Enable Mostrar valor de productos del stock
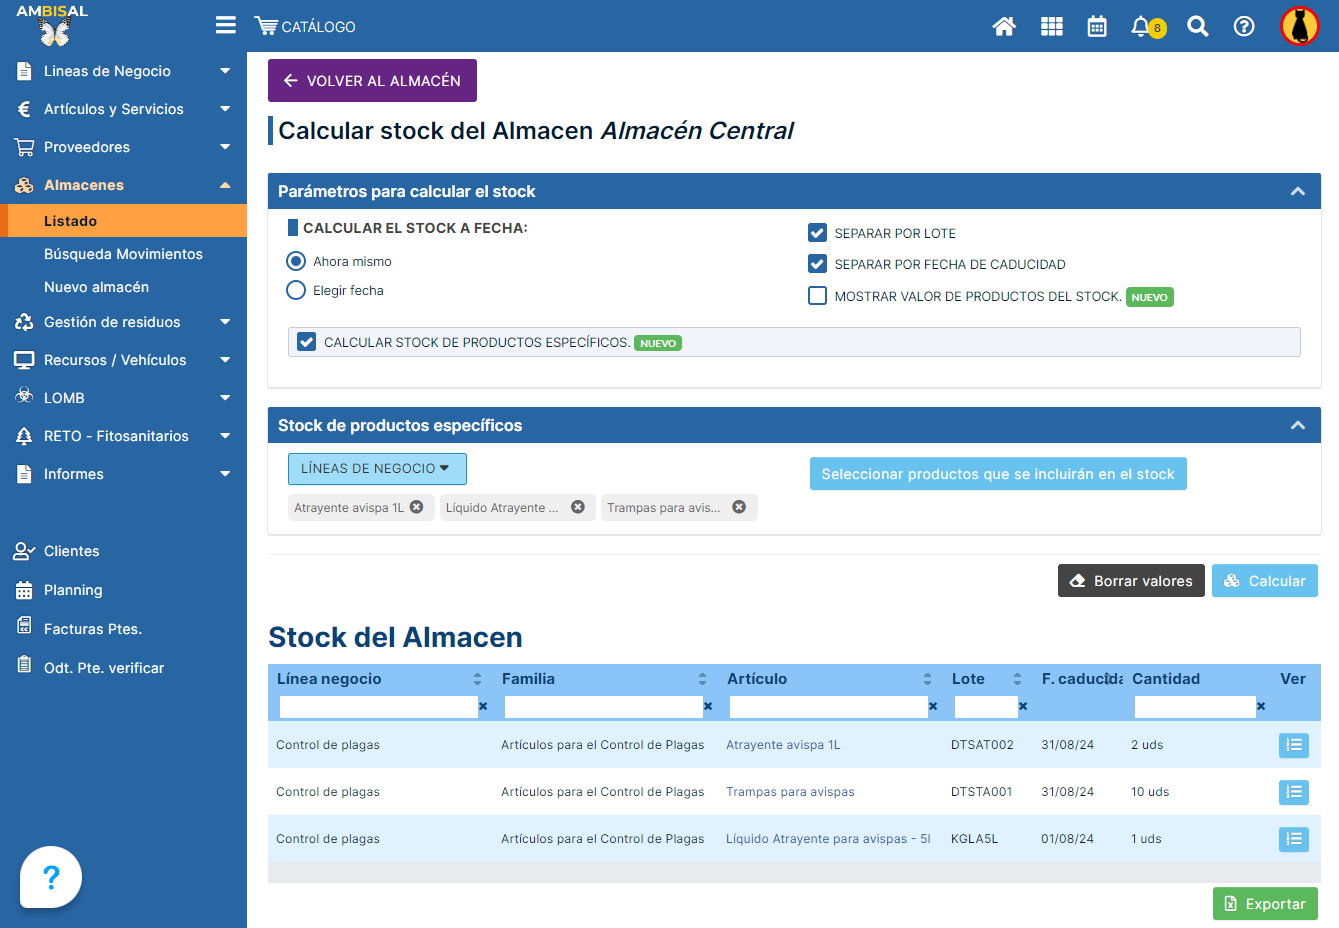 click(x=817, y=296)
